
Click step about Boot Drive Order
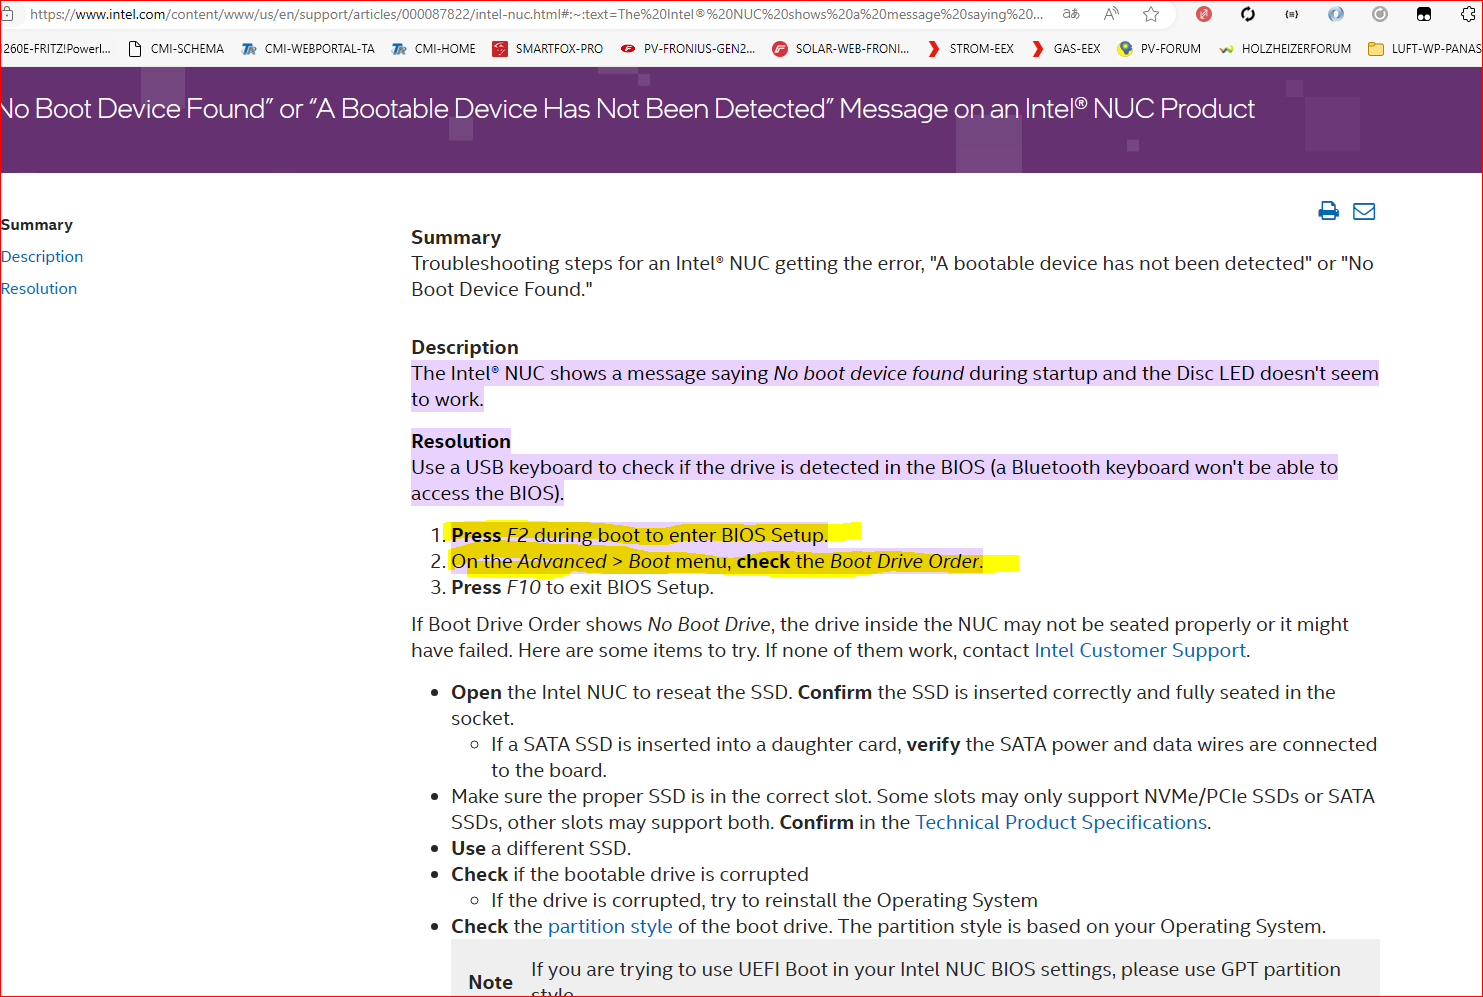point(717,561)
